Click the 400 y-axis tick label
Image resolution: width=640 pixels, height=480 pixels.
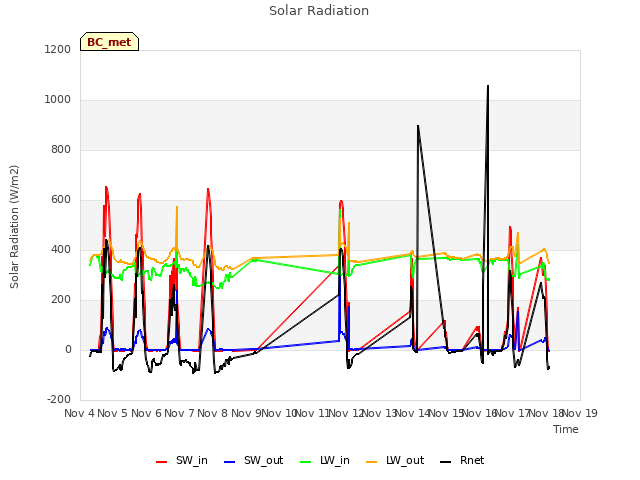(61, 249)
